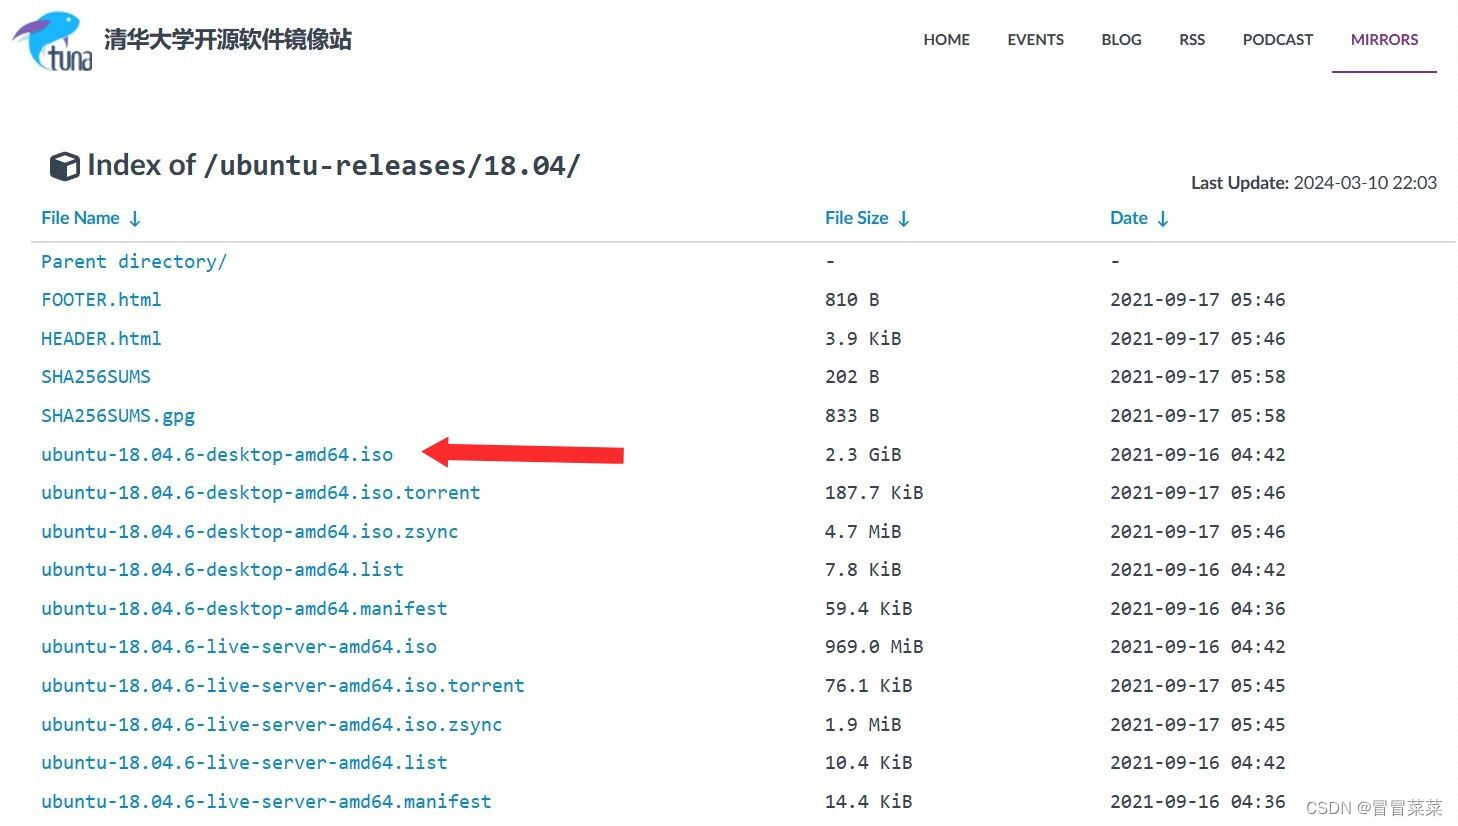1458x826 pixels.
Task: Open ubuntu-18.04.6-desktop-amd64.manifest
Action: click(244, 609)
